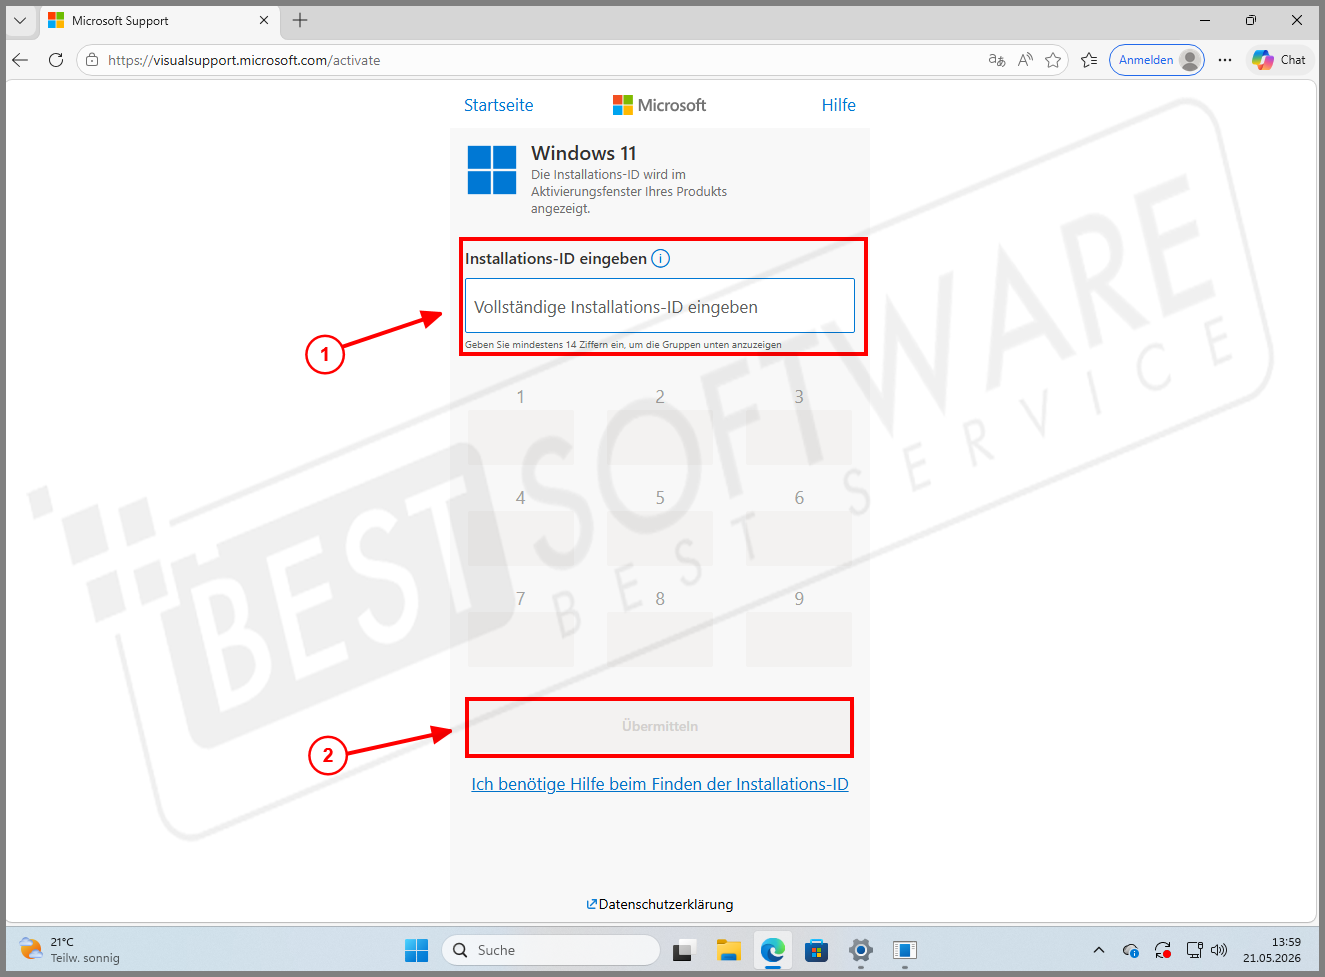Screen dimensions: 1325x977
Task: Open Microsoft Store from the taskbar
Action: (817, 950)
